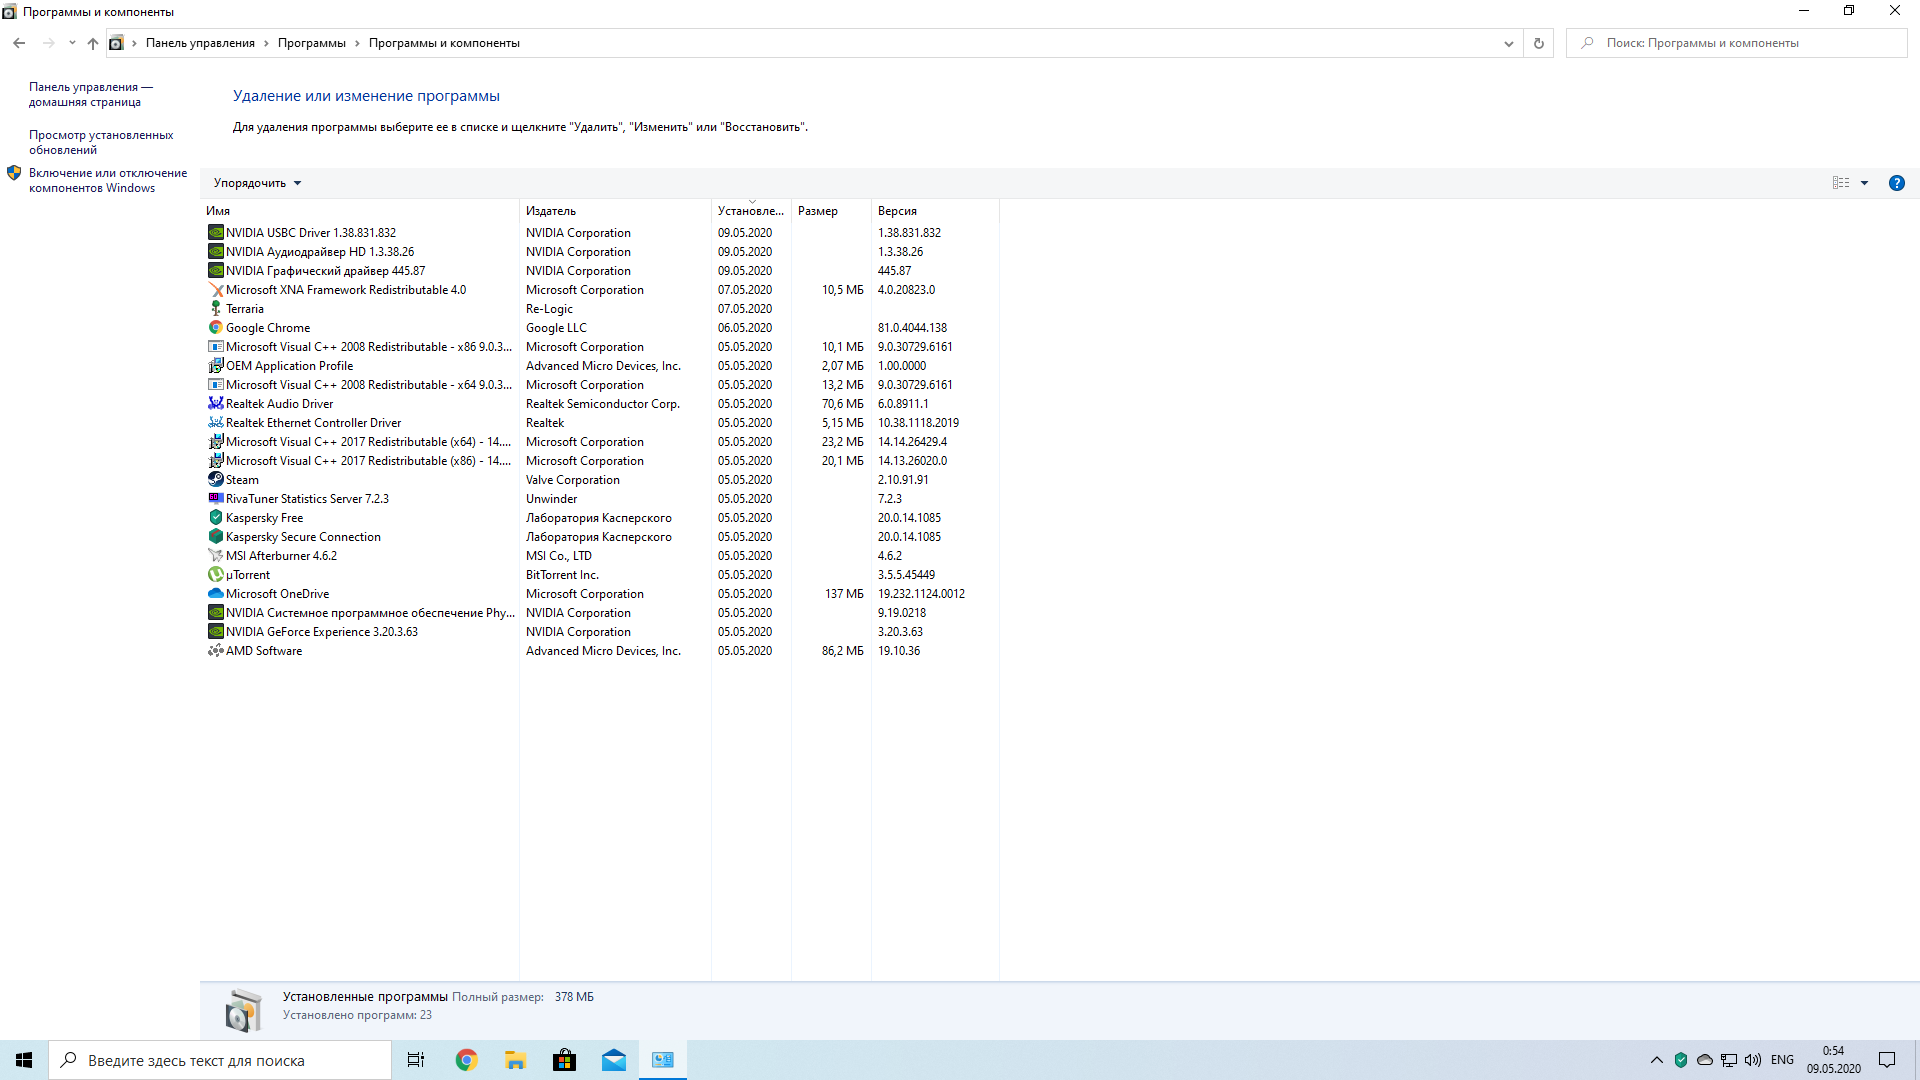Open Mail app from the taskbar
Viewport: 1920px width, 1080px height.
(613, 1060)
